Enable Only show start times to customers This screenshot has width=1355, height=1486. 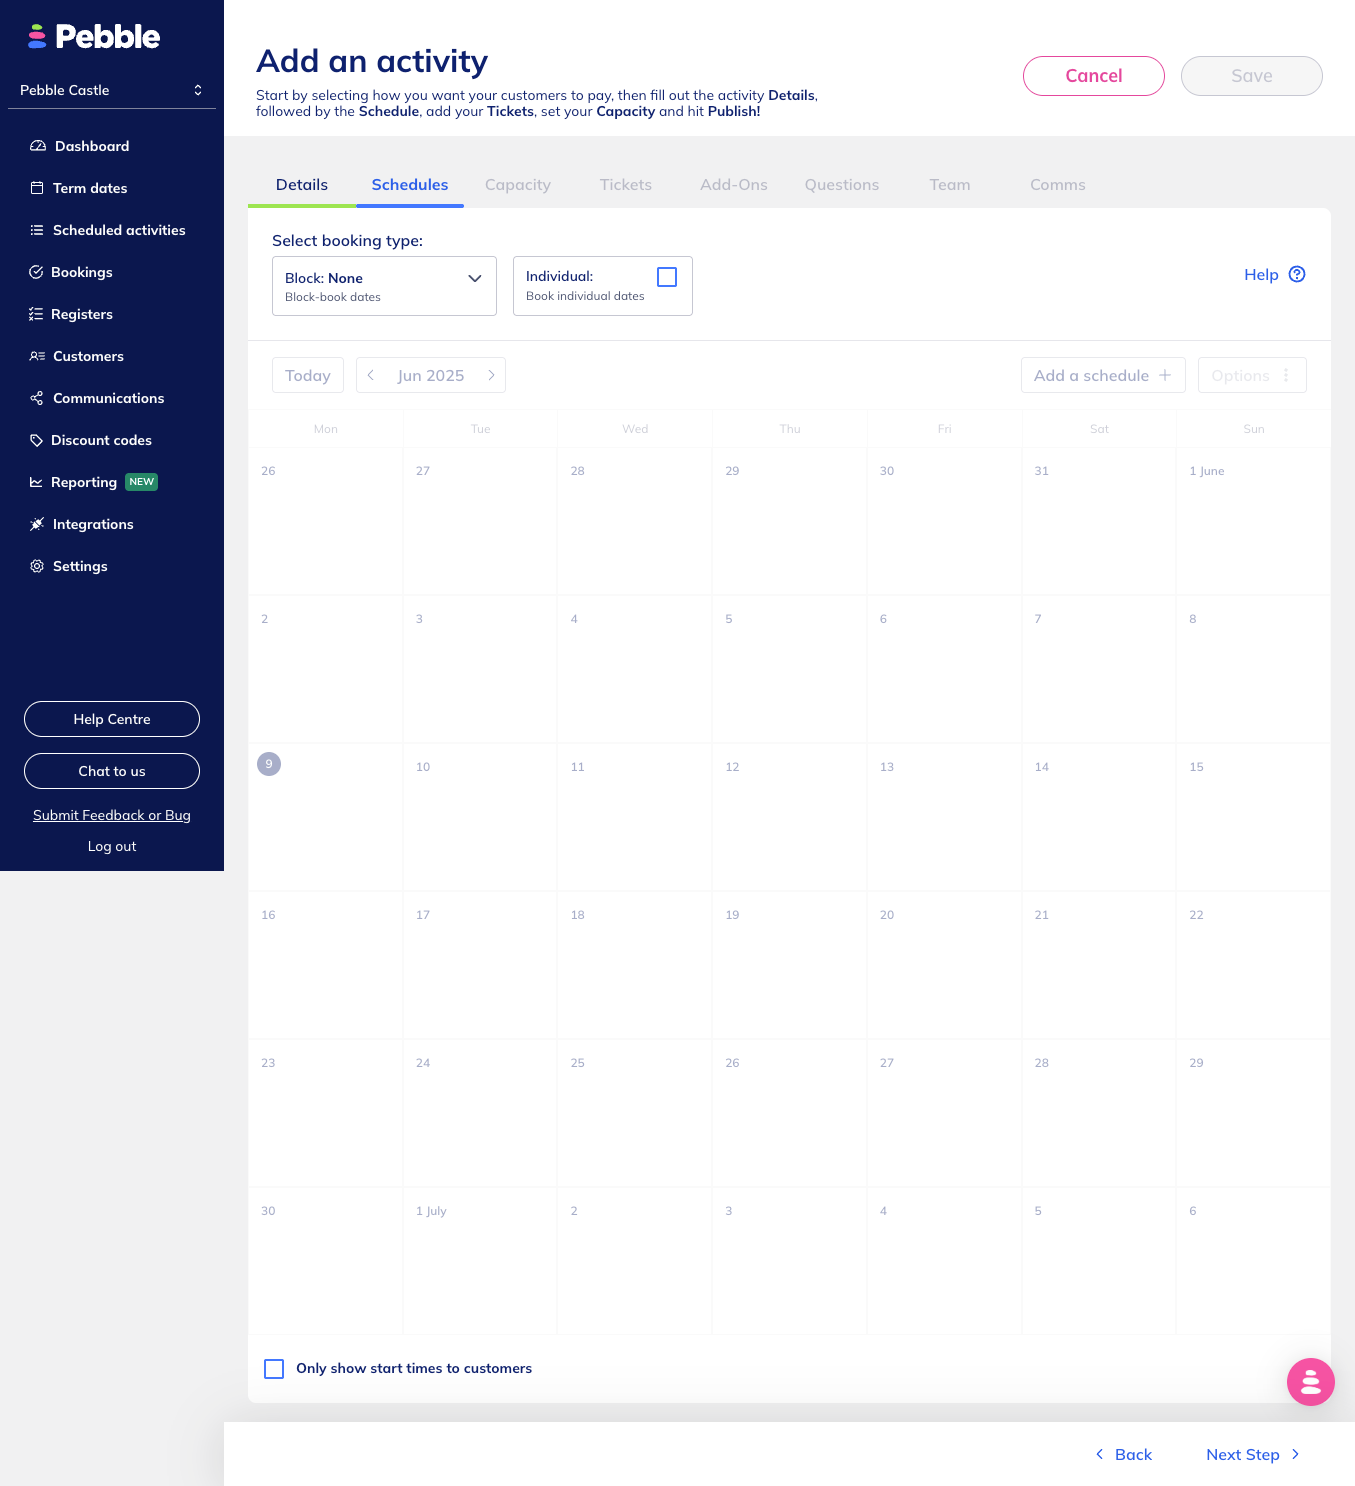pyautogui.click(x=274, y=1369)
